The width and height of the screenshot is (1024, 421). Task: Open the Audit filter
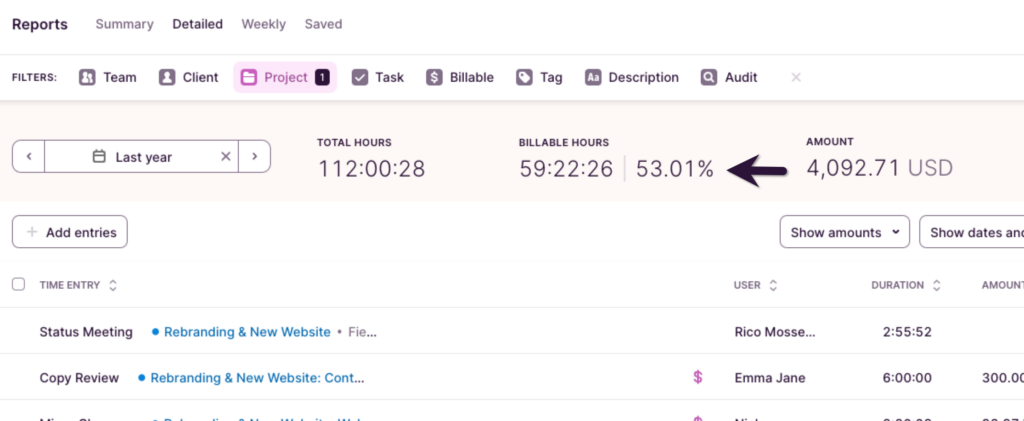(x=729, y=77)
